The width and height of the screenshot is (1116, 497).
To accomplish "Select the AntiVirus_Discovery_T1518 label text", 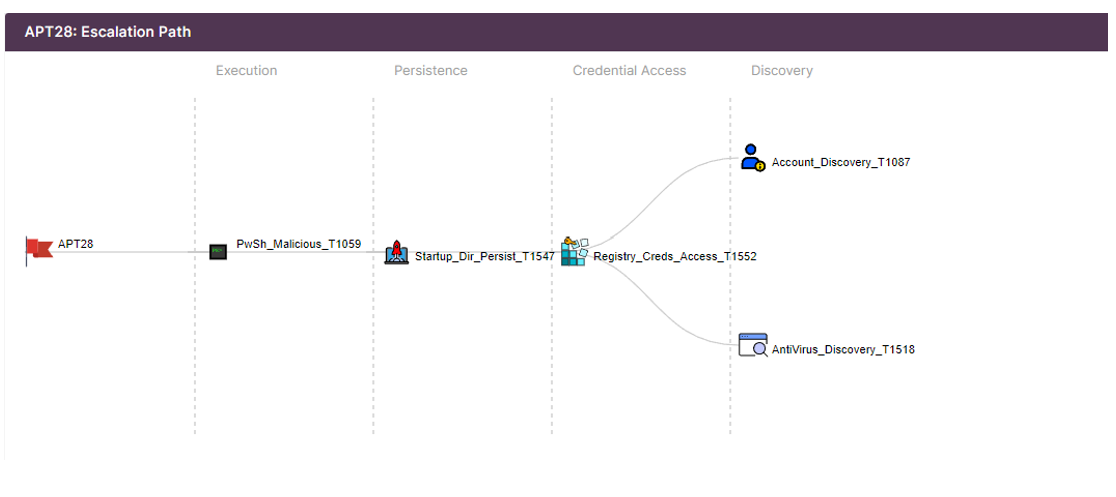I will pyautogui.click(x=843, y=350).
